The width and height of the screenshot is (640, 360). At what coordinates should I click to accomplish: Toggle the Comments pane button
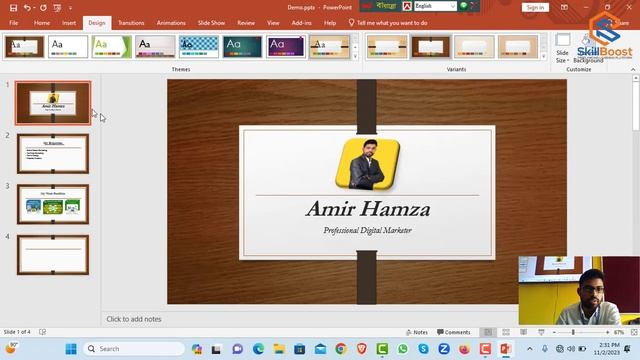453,332
